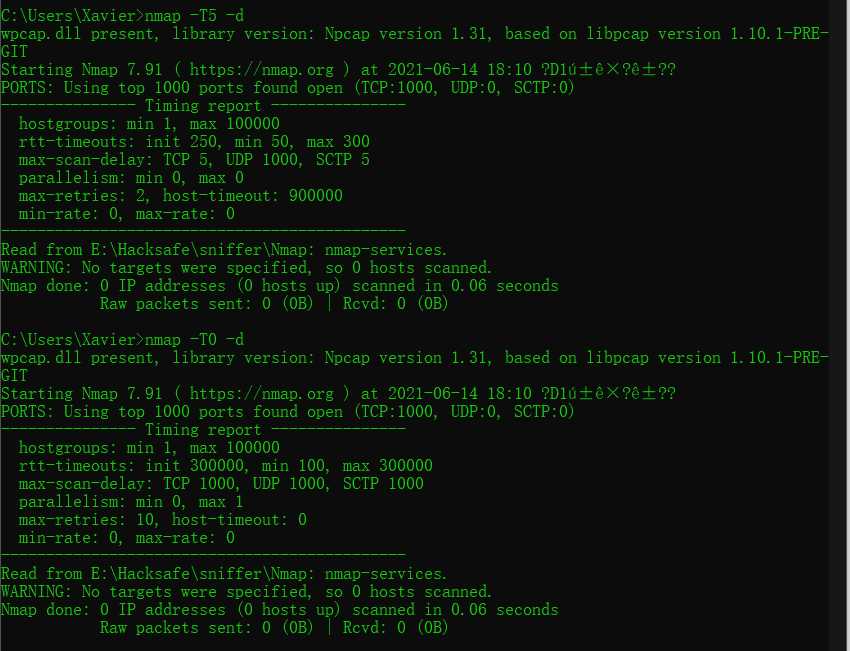The image size is (850, 651).
Task: Click the "parallelism: min 0, max 0" line
Action: click(x=131, y=178)
